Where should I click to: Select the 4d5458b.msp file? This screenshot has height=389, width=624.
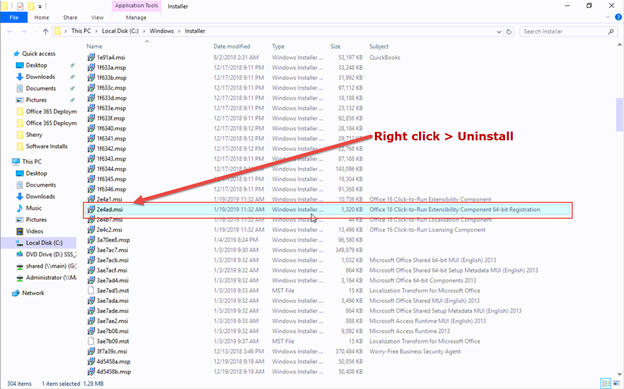(x=114, y=372)
